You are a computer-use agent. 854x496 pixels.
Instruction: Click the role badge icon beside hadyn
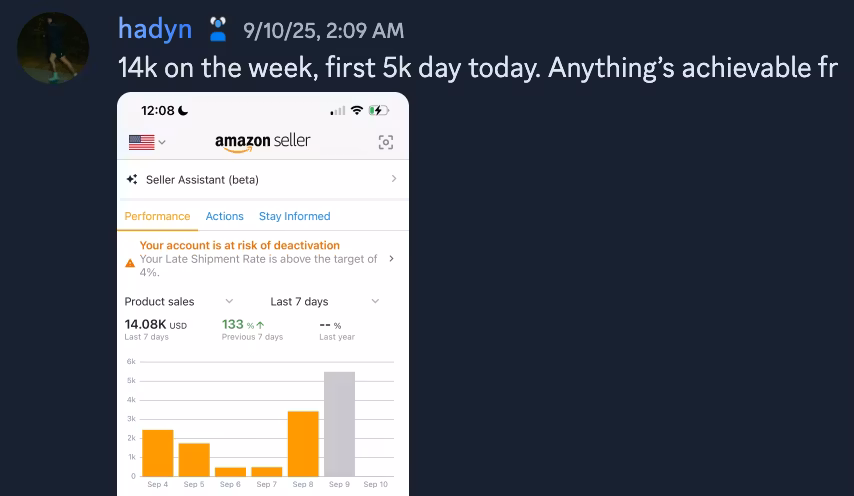click(218, 30)
